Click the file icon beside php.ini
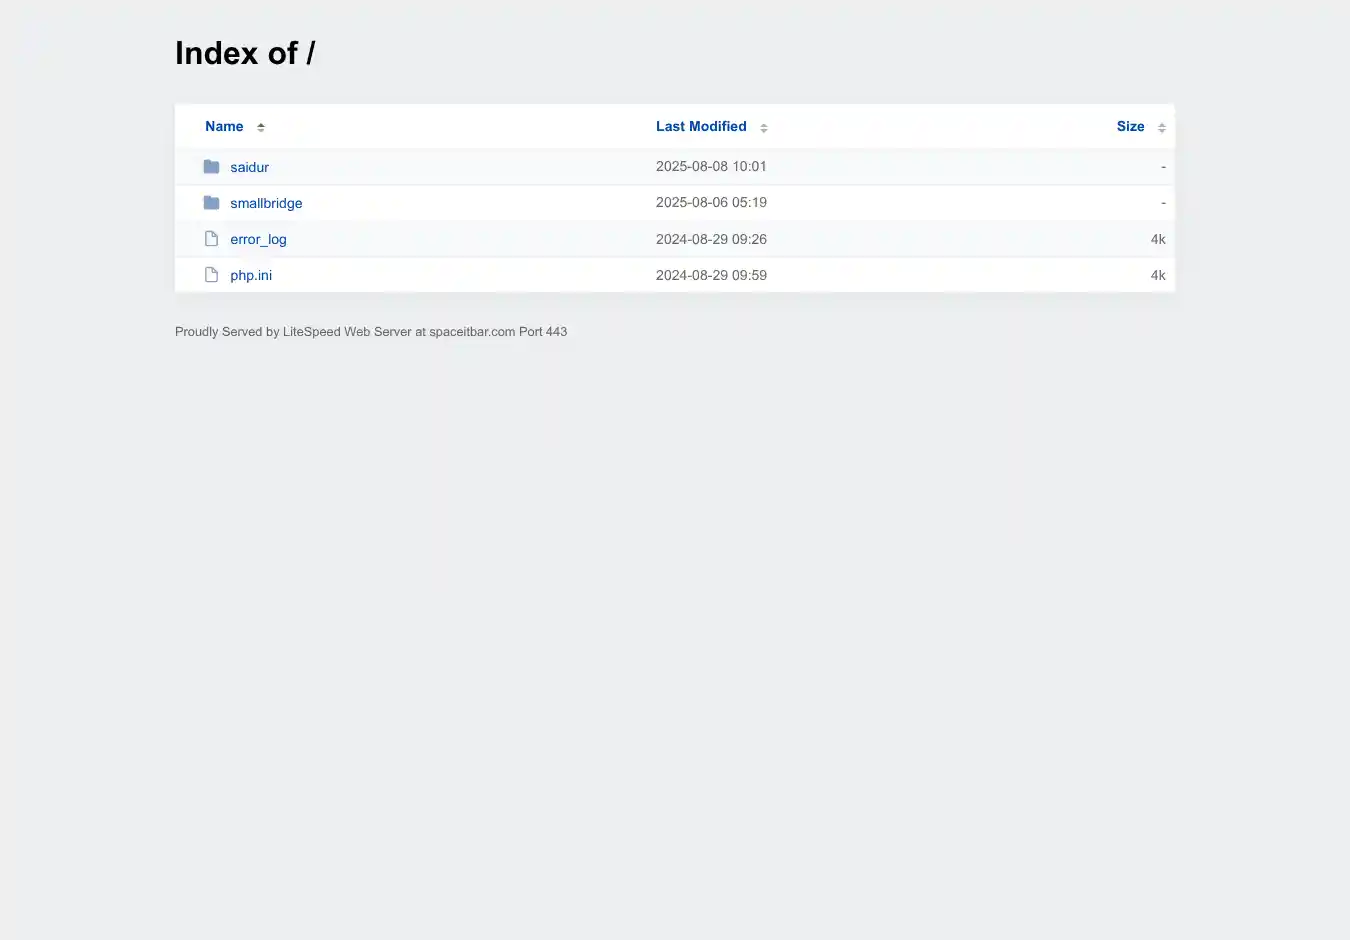This screenshot has height=940, width=1350. tap(211, 275)
